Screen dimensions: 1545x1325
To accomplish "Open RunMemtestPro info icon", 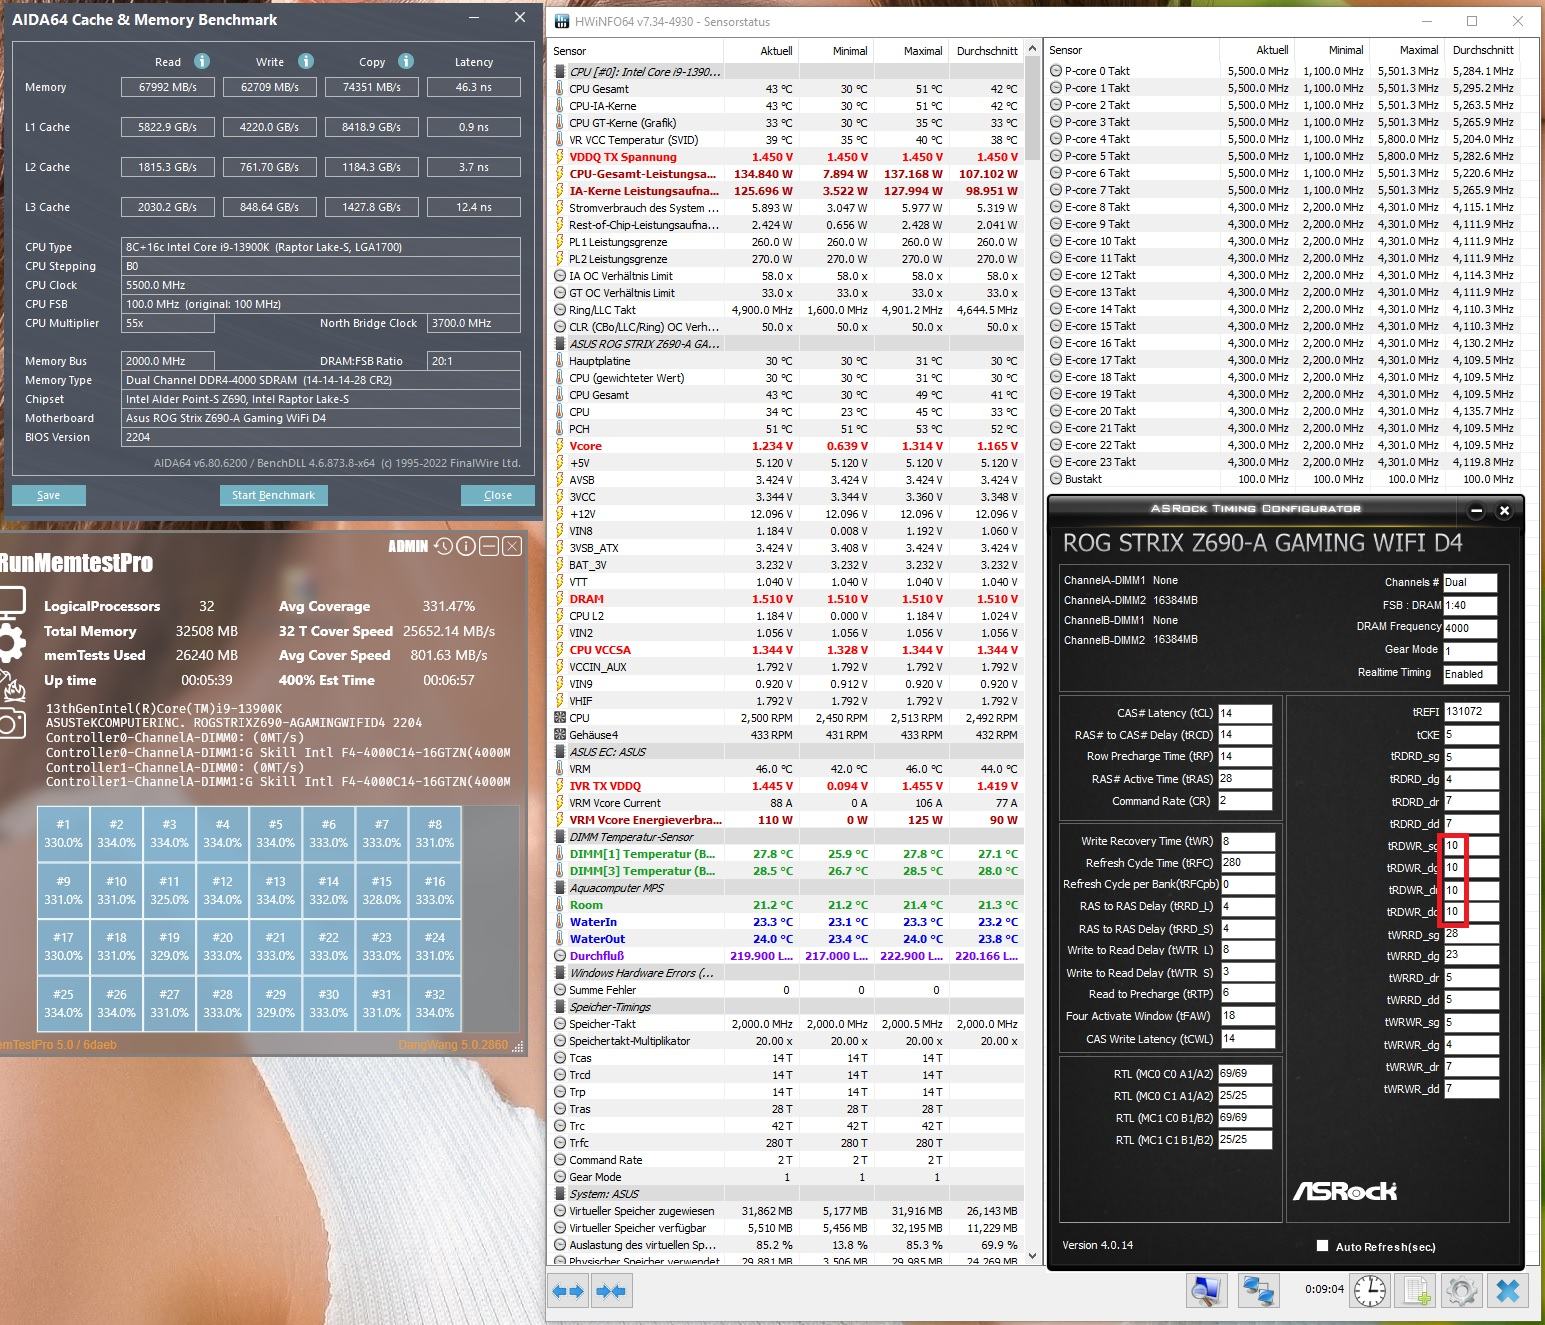I will (x=466, y=546).
